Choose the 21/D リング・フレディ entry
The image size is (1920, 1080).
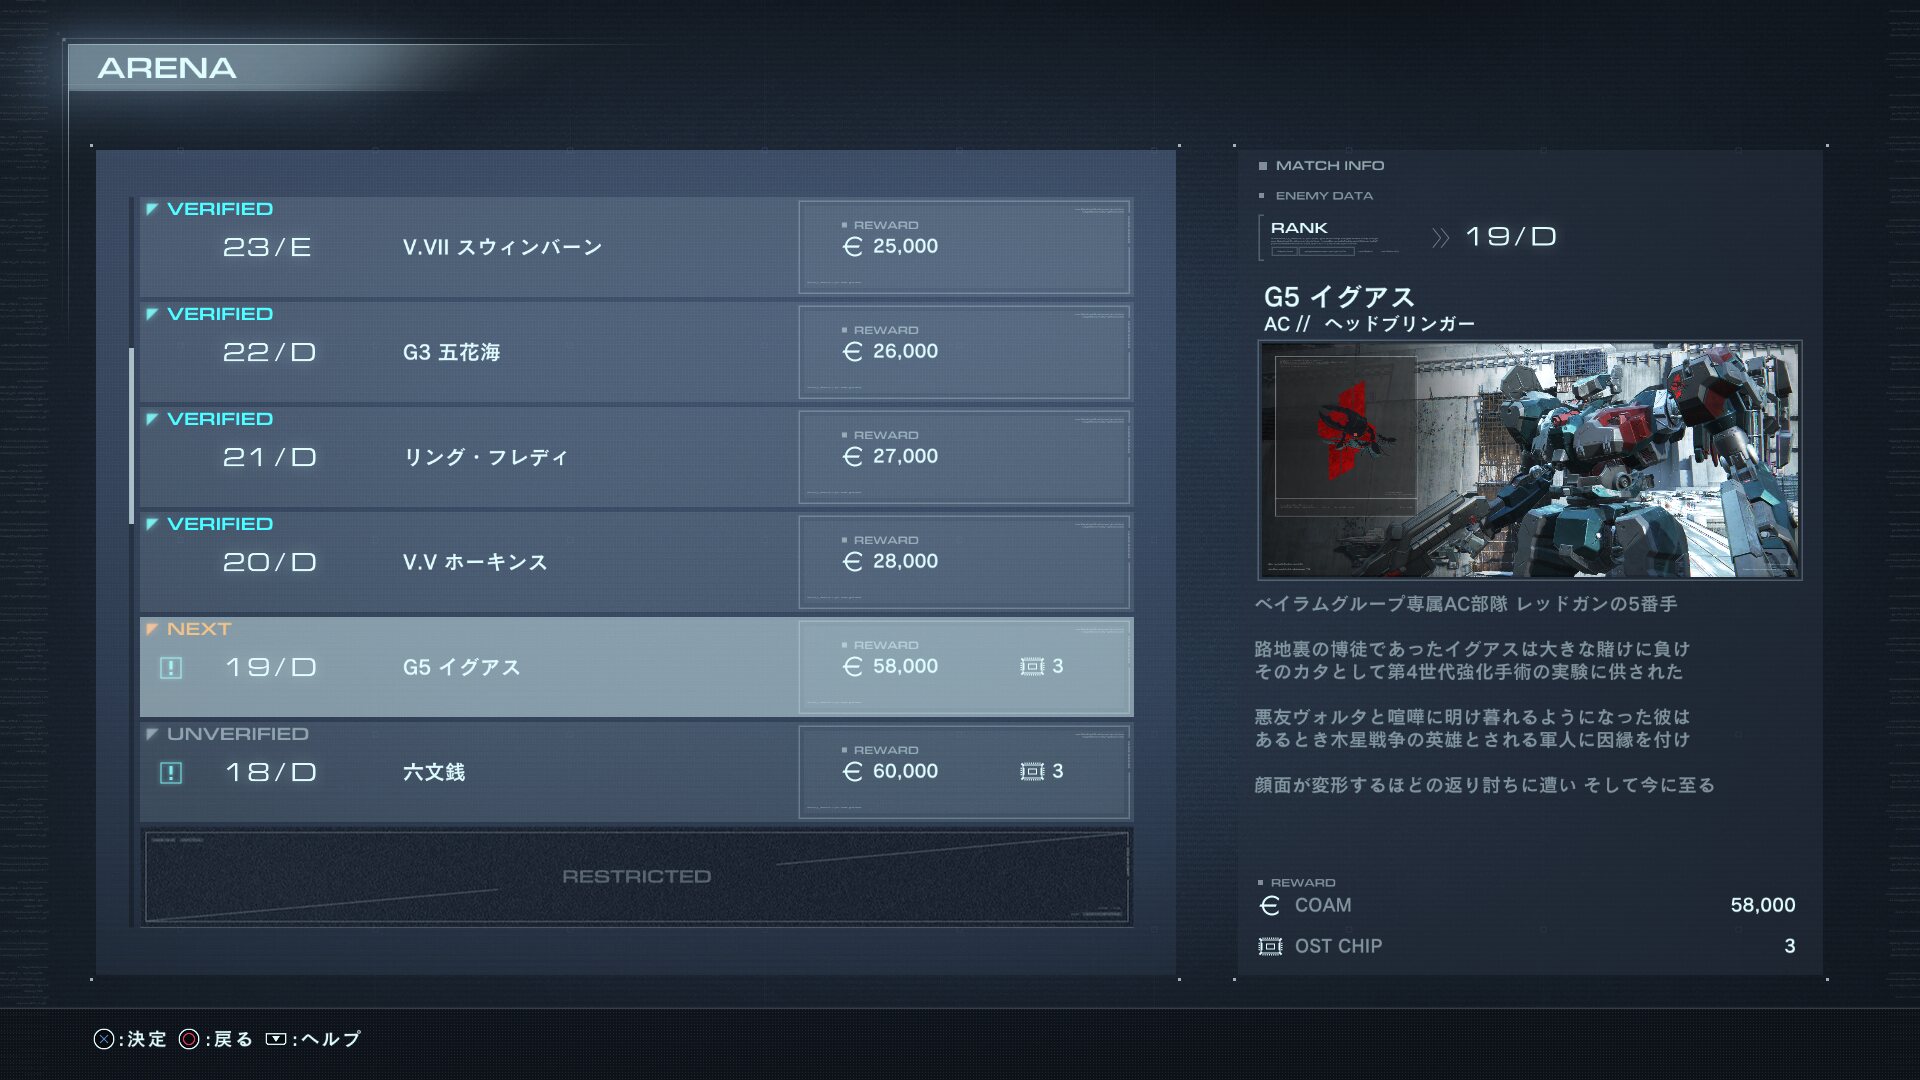click(636, 457)
